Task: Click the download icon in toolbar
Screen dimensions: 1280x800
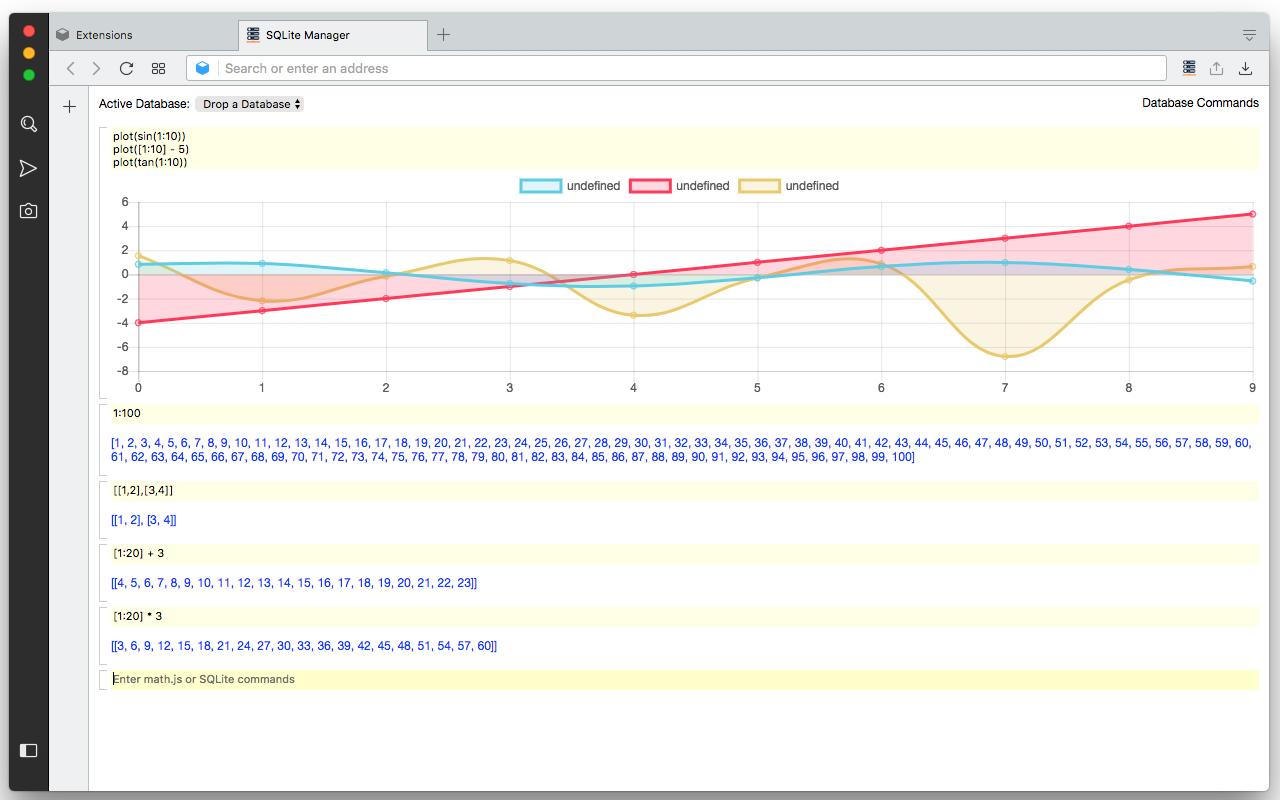Action: [1245, 67]
